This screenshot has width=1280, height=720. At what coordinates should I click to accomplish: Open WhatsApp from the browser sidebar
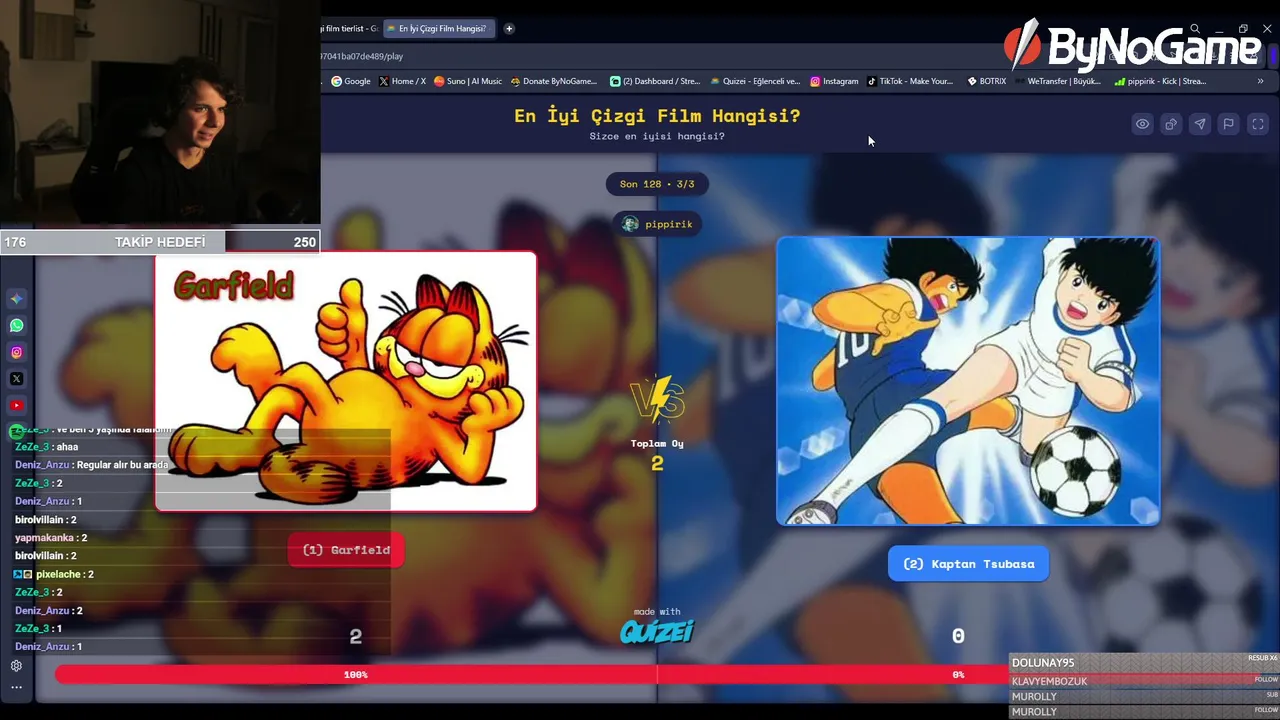16,325
